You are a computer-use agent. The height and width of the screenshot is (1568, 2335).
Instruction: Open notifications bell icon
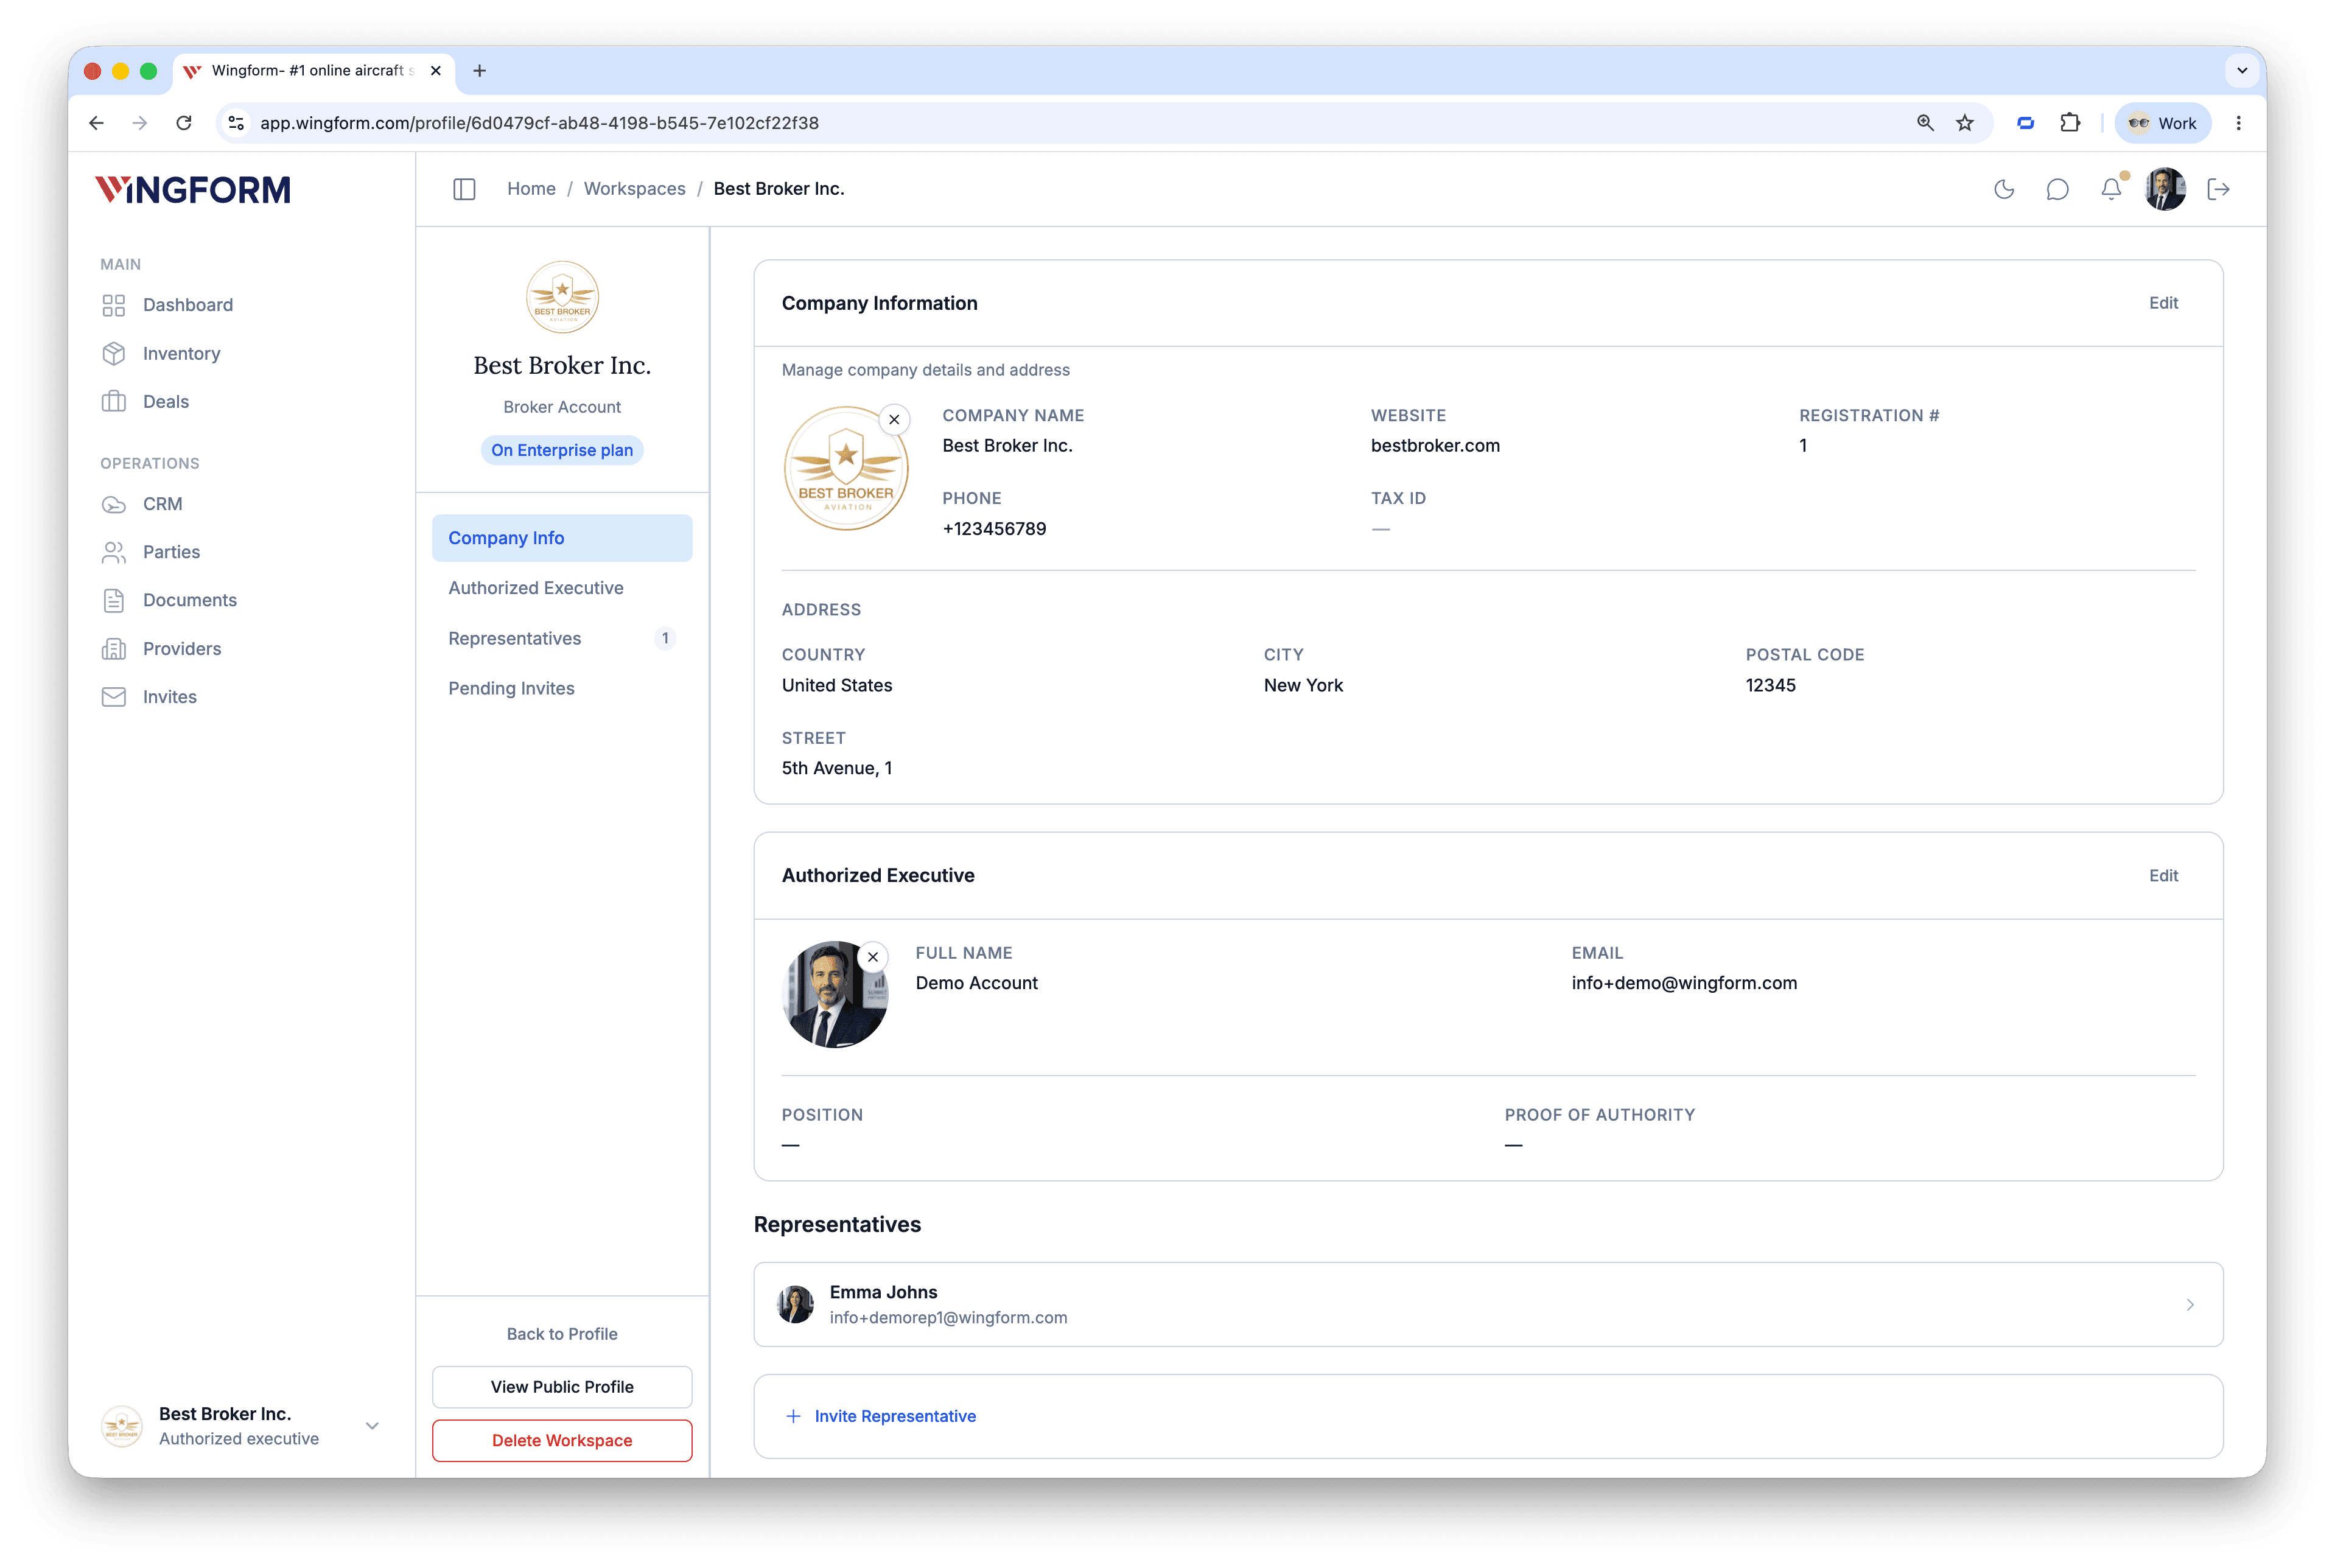click(x=2111, y=189)
